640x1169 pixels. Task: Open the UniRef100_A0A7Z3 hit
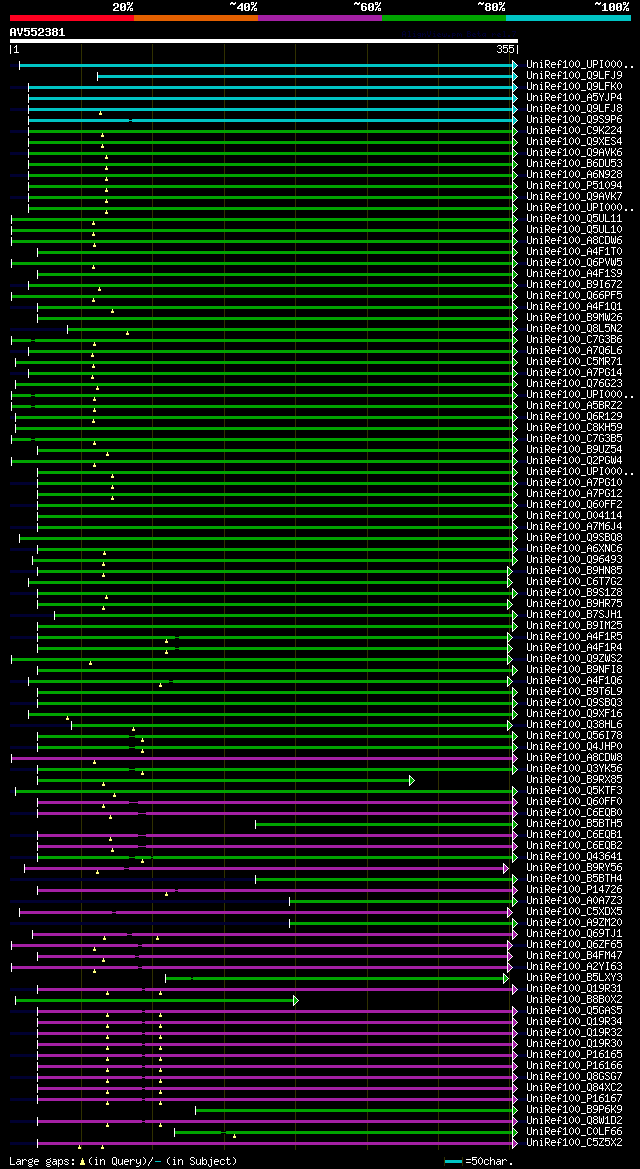click(x=574, y=901)
